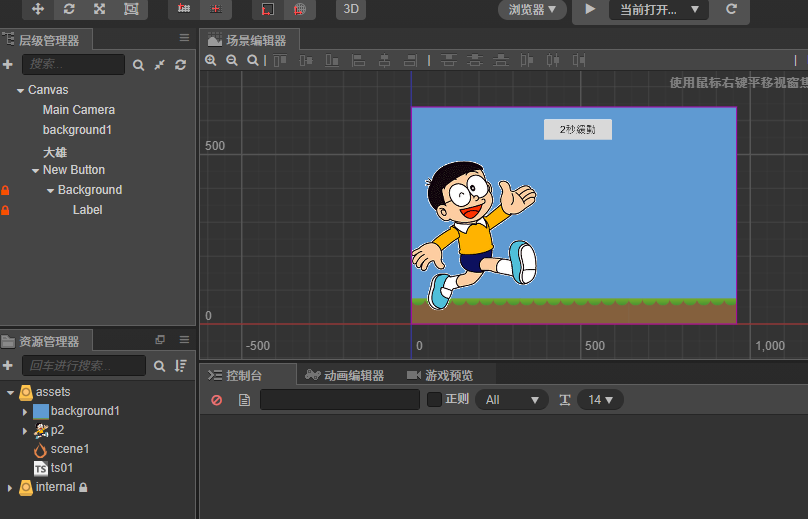
Task: Align selected nodes to right
Action: 410,60
